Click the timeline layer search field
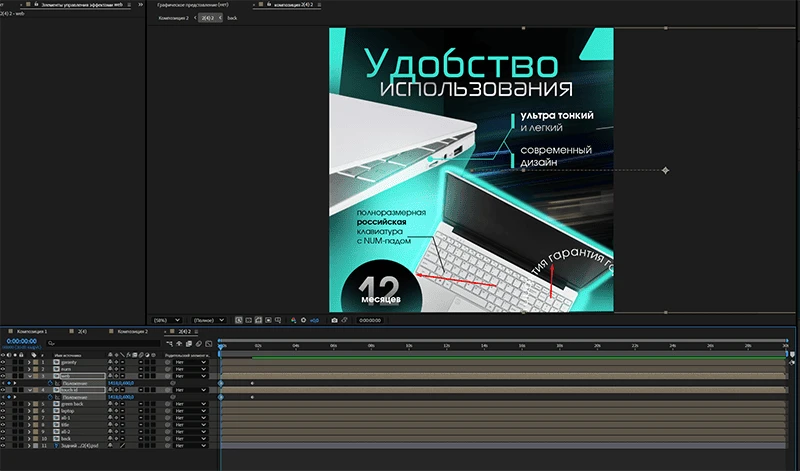The width and height of the screenshot is (800, 471). [x=104, y=343]
